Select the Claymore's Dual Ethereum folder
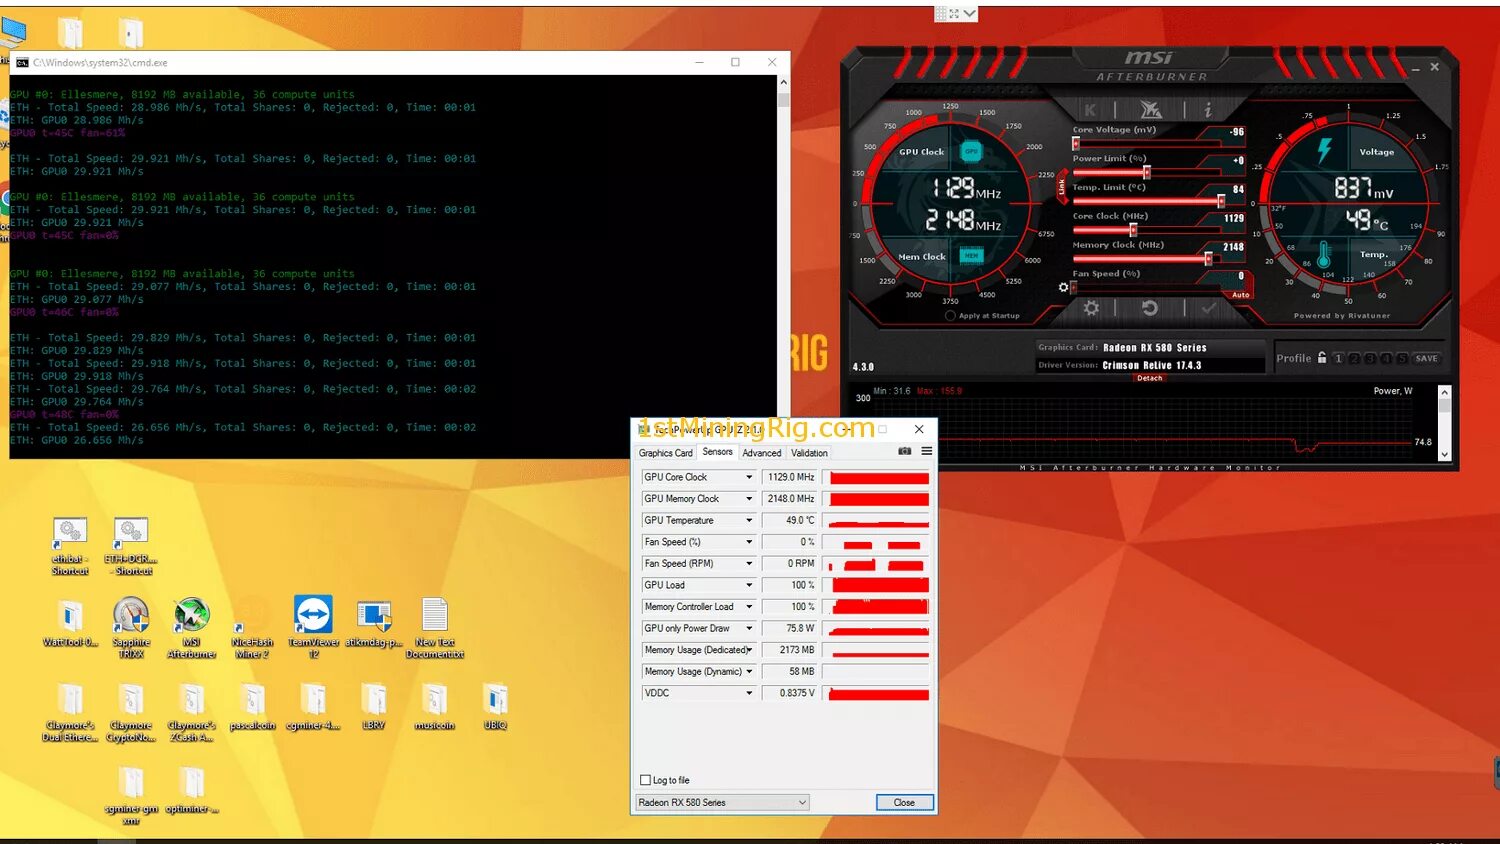 [x=70, y=712]
